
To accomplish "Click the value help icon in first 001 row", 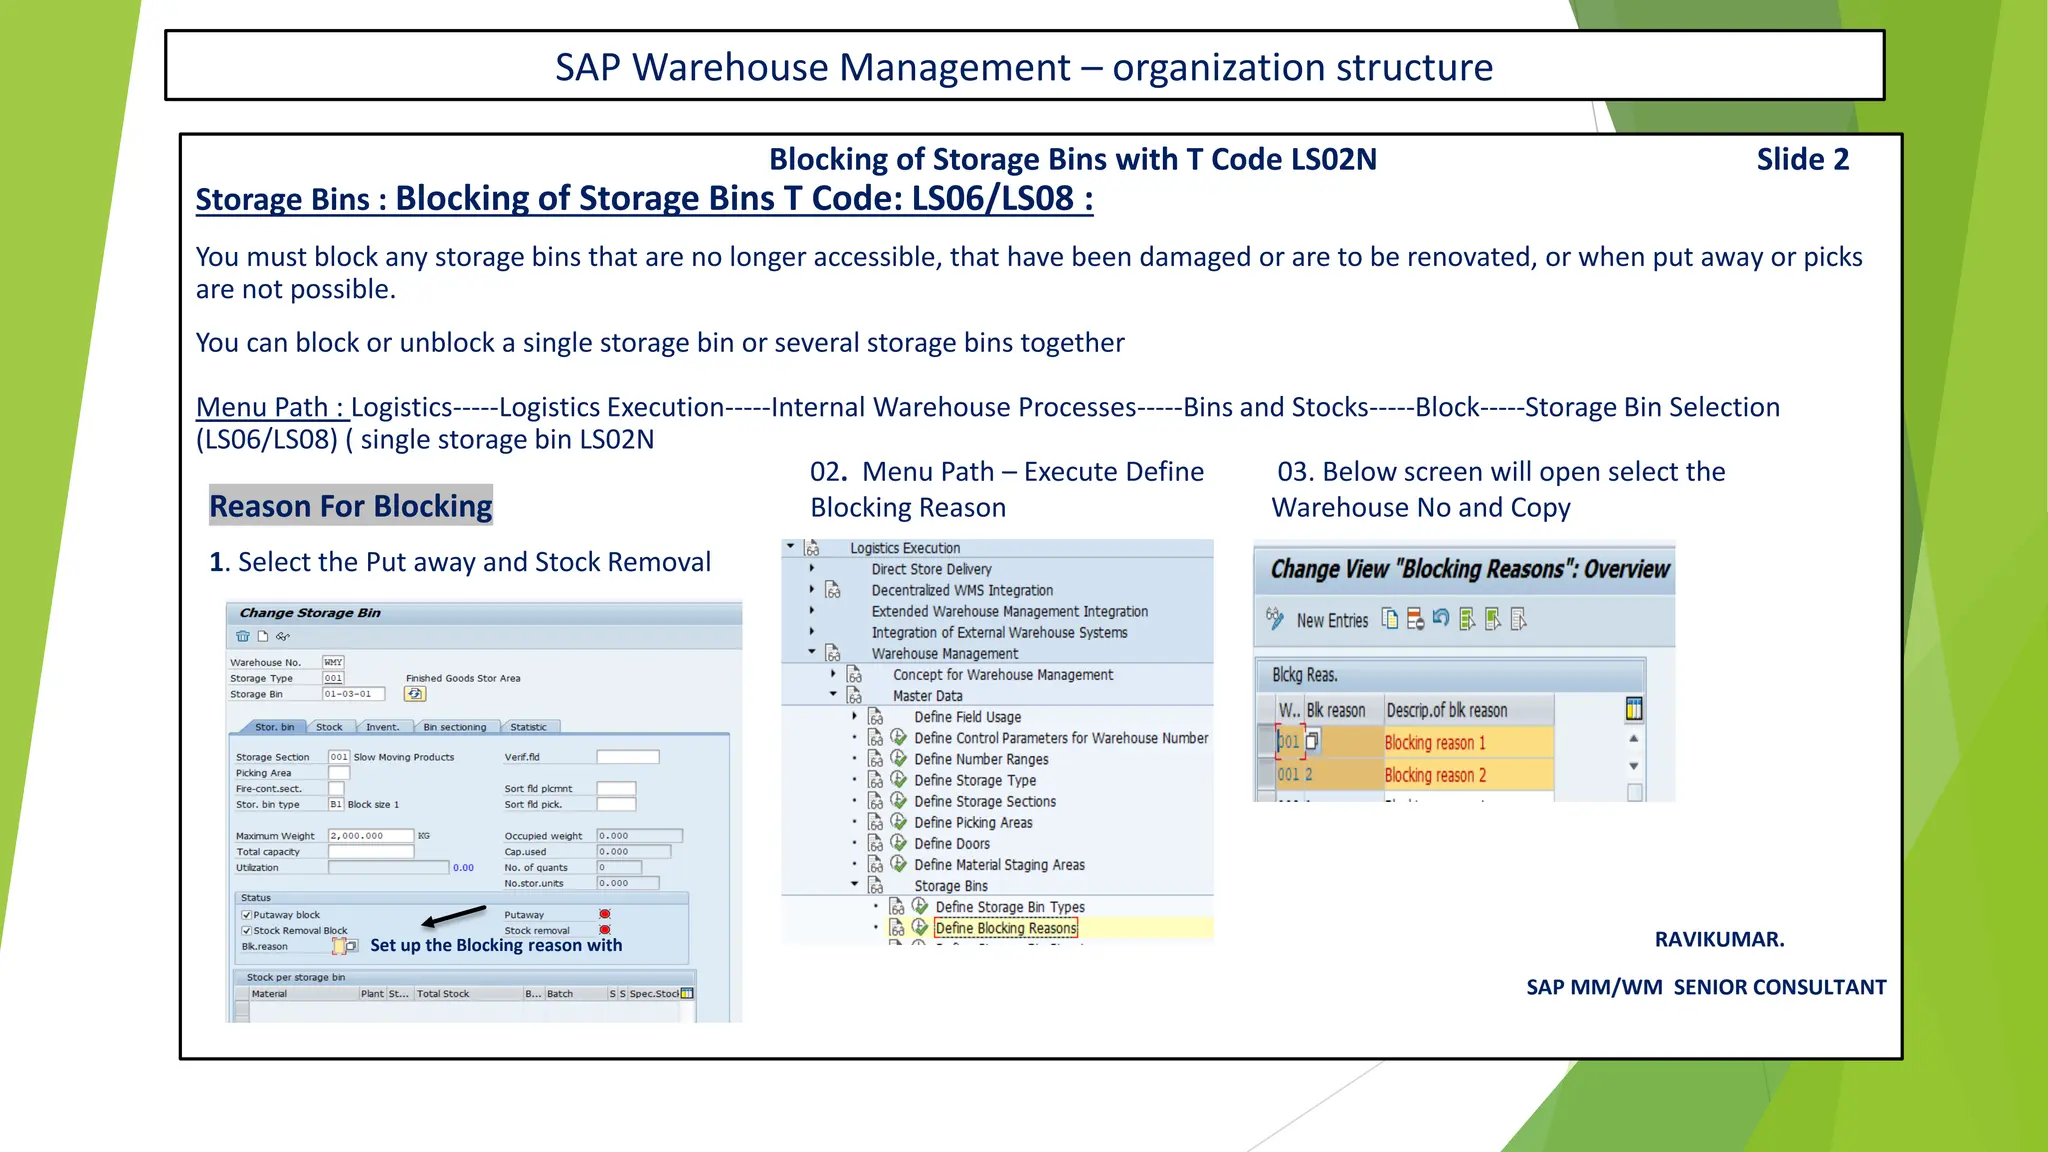I will (x=1313, y=742).
